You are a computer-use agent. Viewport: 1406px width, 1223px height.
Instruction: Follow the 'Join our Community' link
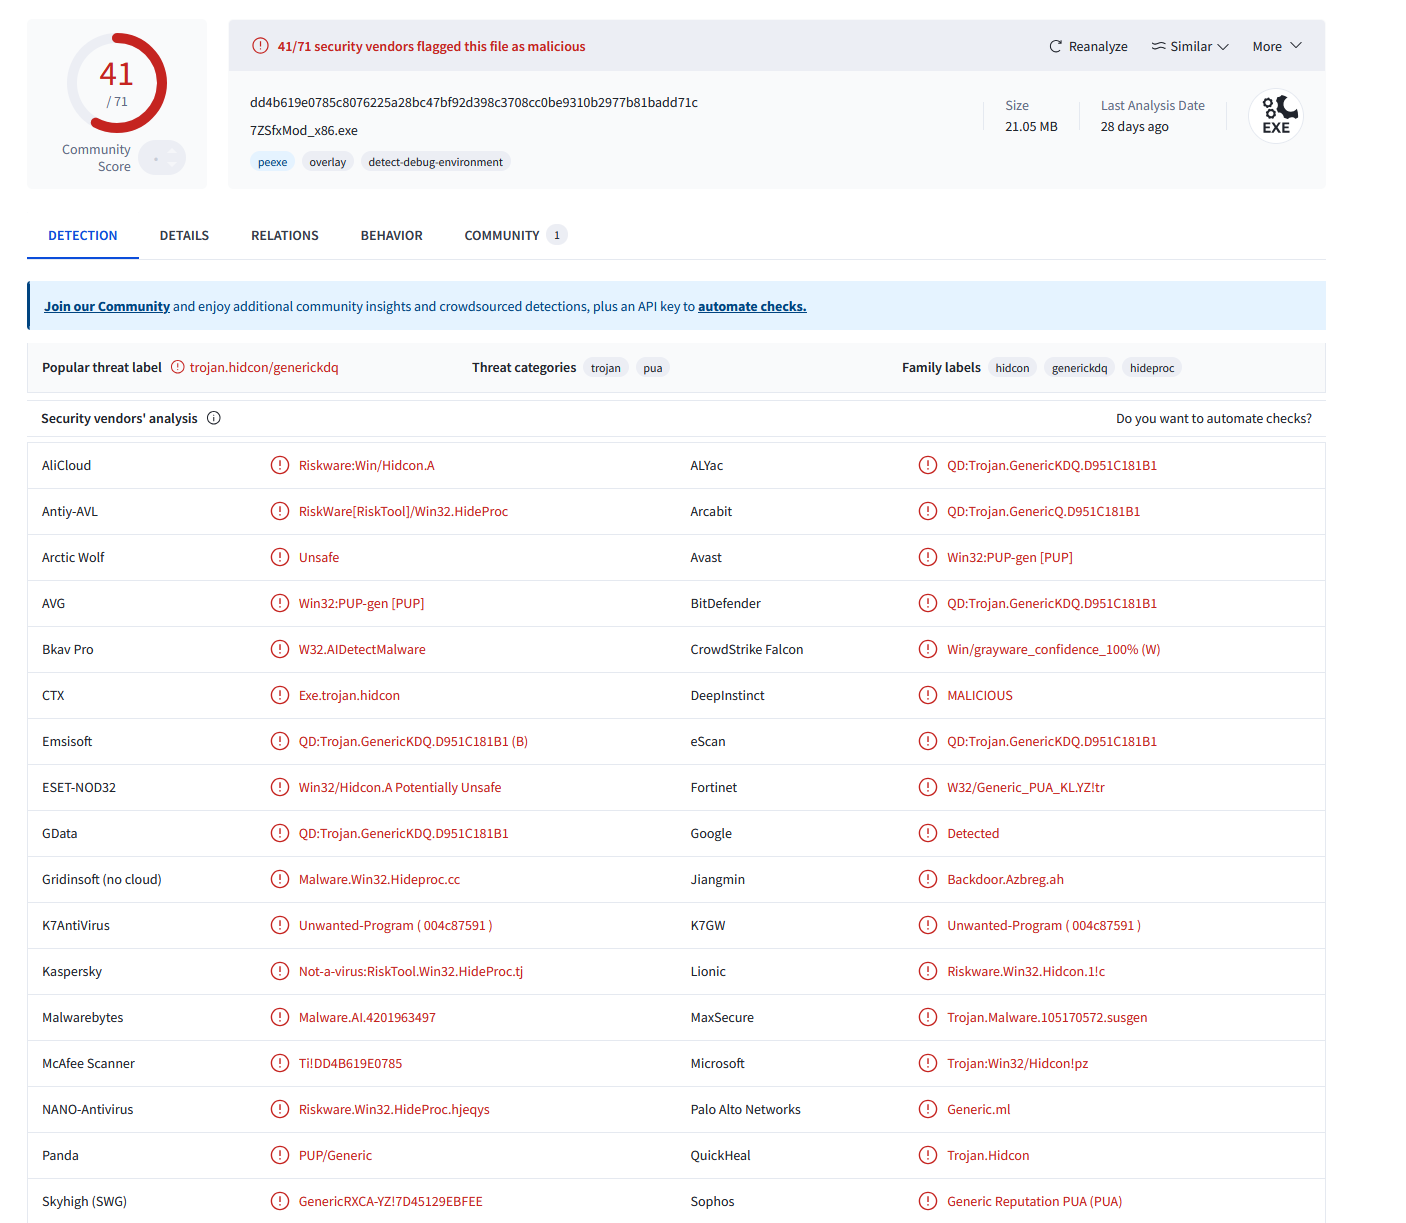pos(107,307)
